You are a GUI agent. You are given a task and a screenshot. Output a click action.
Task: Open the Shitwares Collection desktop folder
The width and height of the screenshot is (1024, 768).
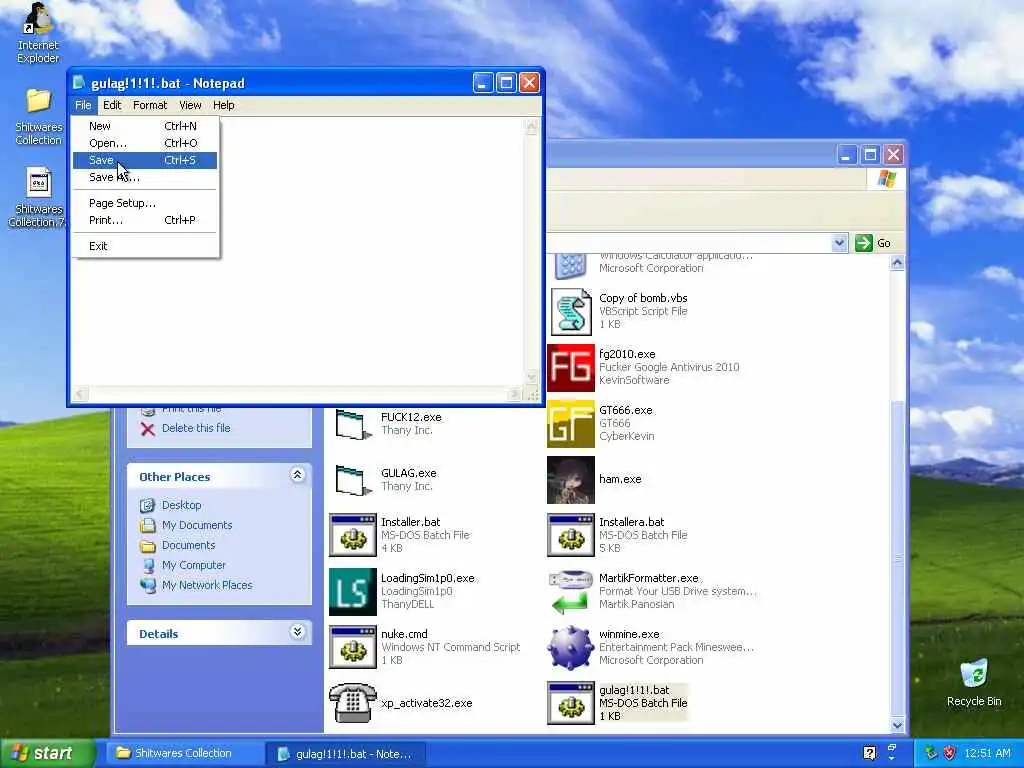click(x=39, y=116)
